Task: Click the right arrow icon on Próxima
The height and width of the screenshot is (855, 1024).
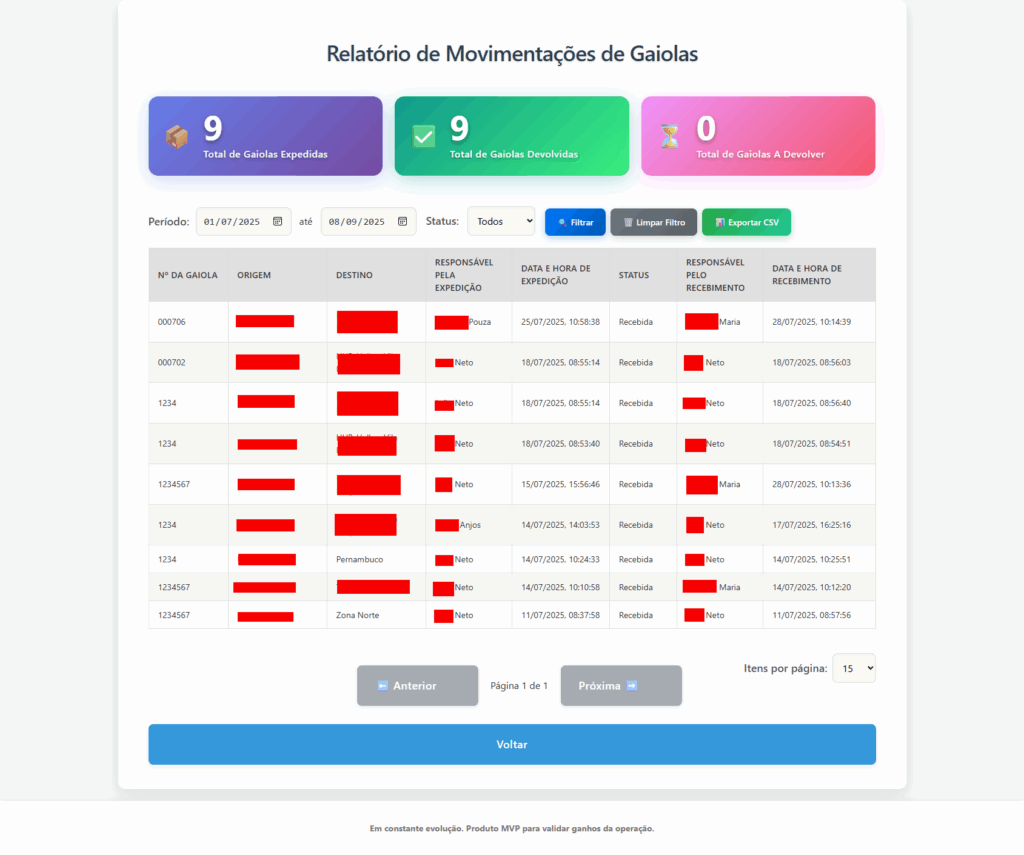Action: [632, 686]
